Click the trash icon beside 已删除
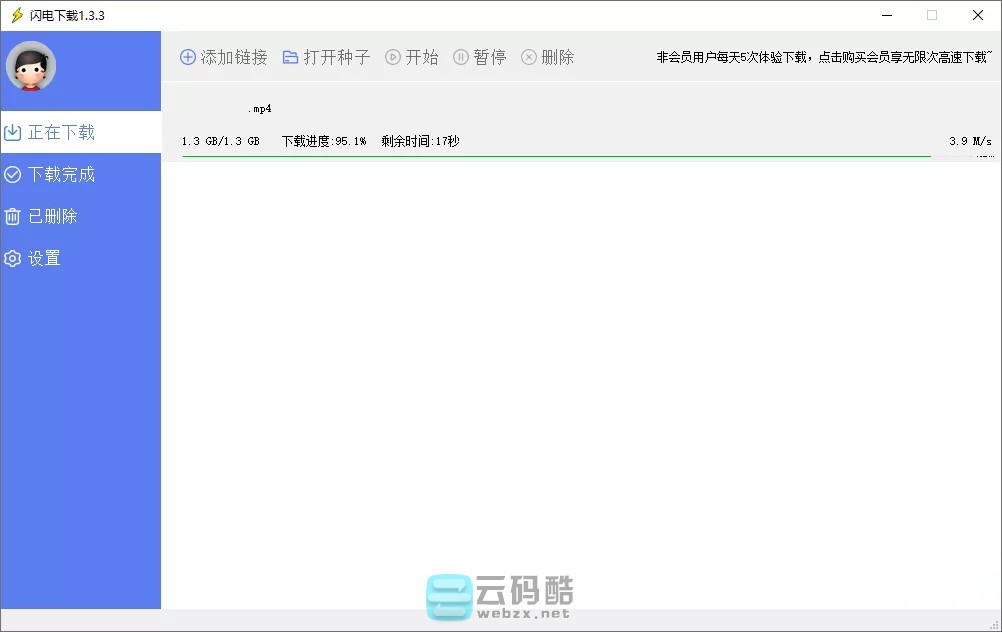The width and height of the screenshot is (1002, 632). point(13,216)
